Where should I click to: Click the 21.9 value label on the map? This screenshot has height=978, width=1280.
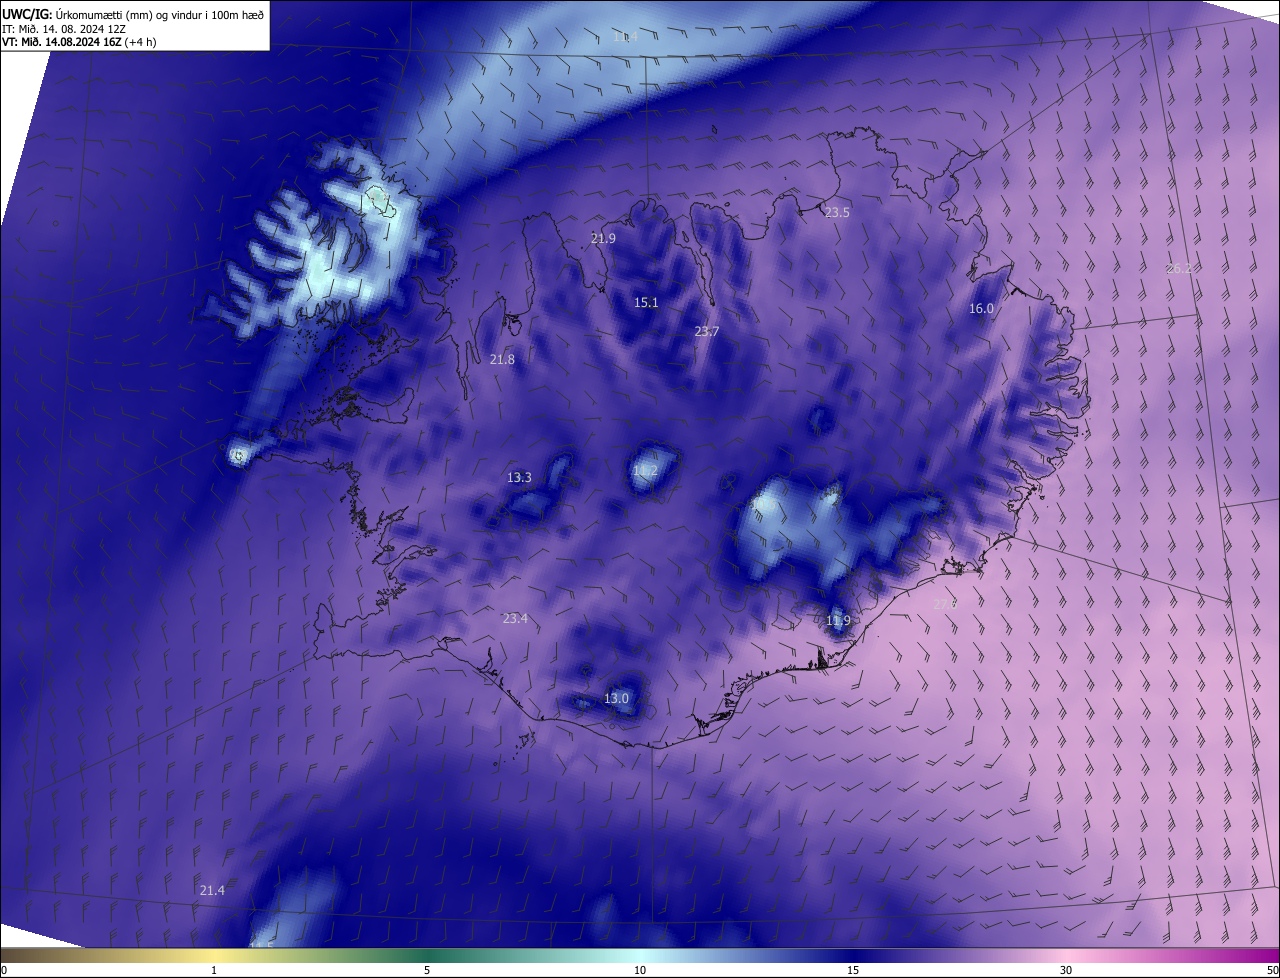pos(603,239)
